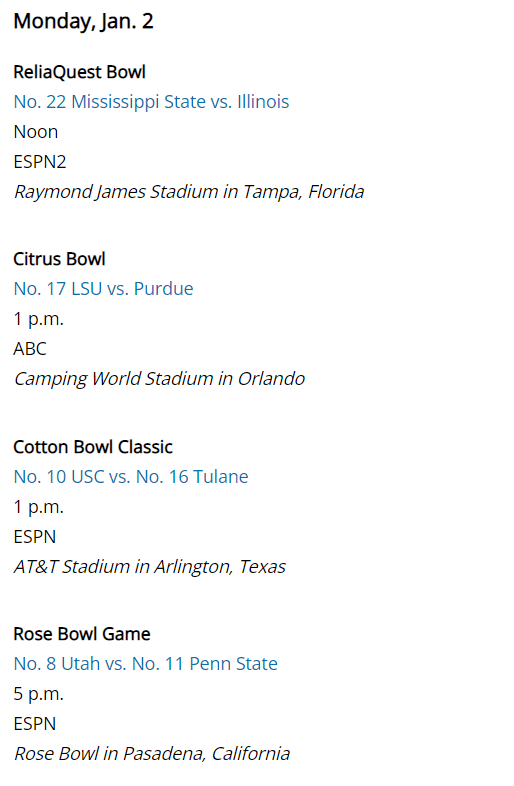Click the Rose Bowl Game title
Screen dimensions: 514x786
tap(82, 634)
